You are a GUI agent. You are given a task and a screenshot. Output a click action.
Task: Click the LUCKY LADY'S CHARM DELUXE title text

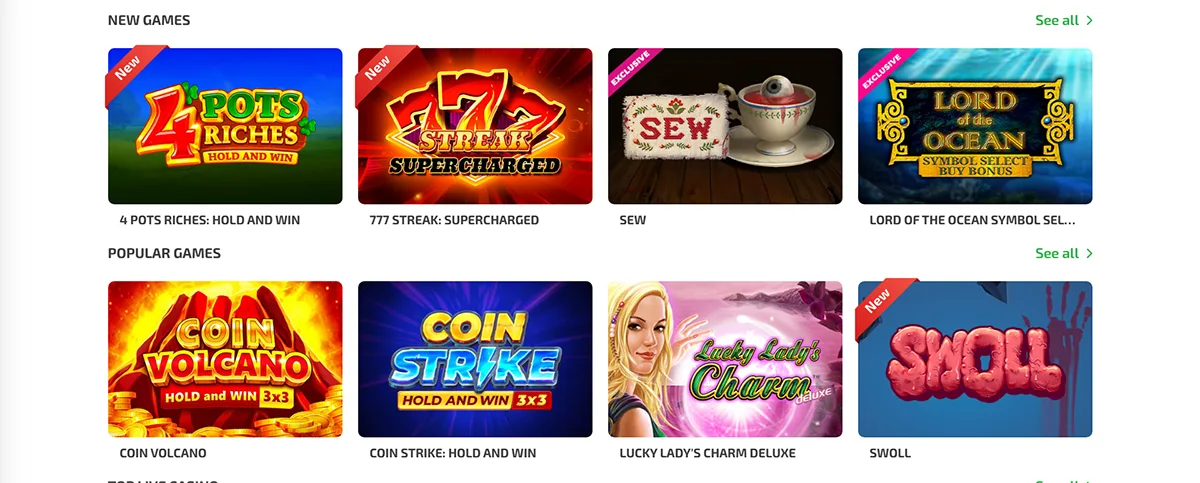click(708, 453)
